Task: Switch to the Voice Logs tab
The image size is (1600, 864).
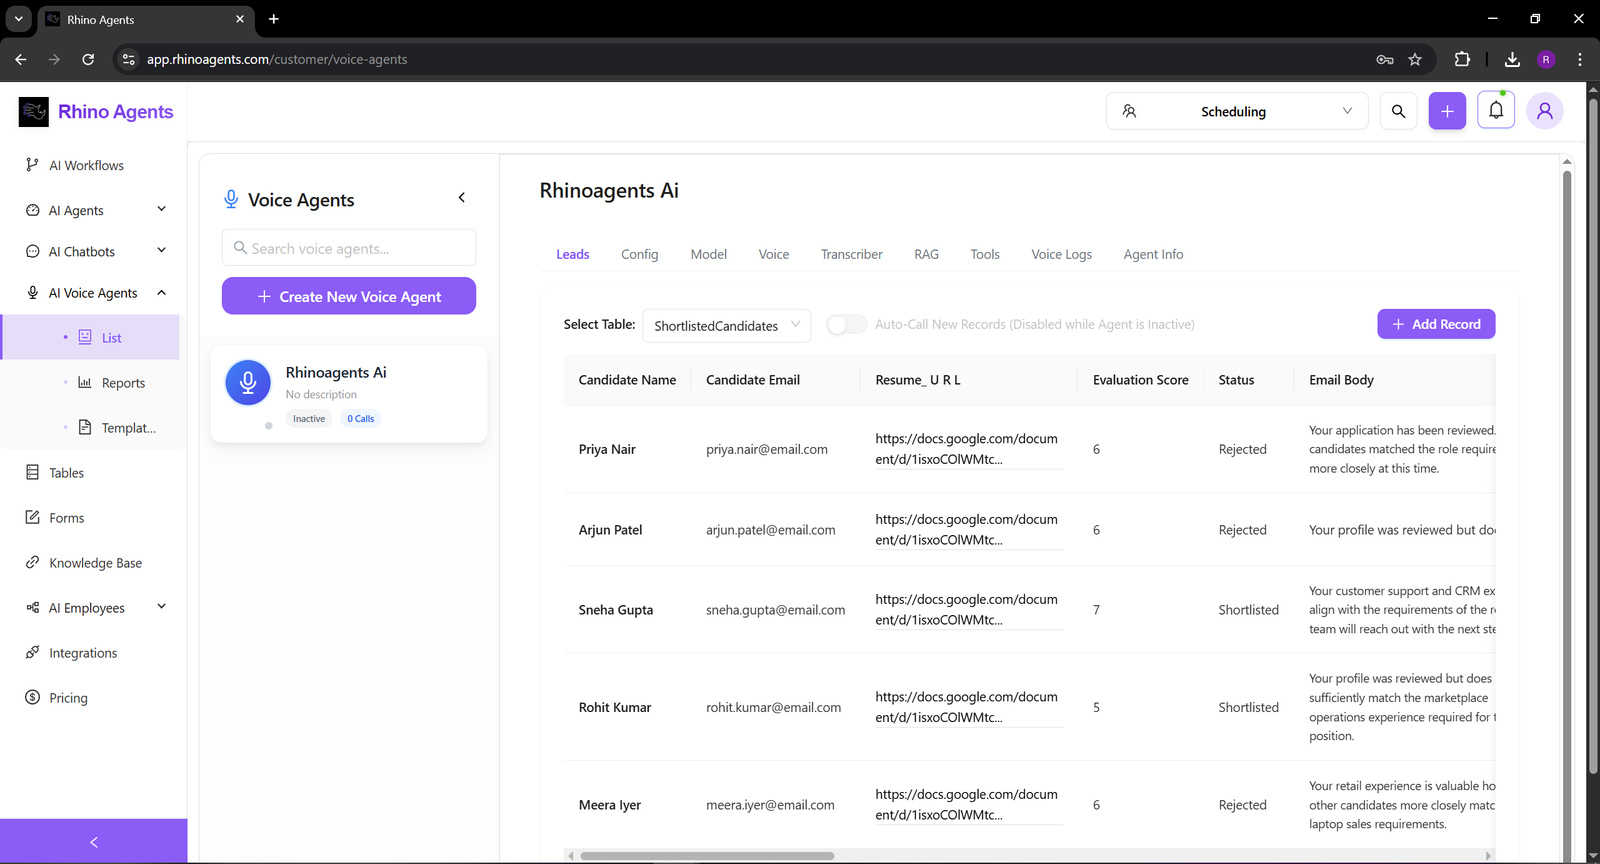Action: (1061, 254)
